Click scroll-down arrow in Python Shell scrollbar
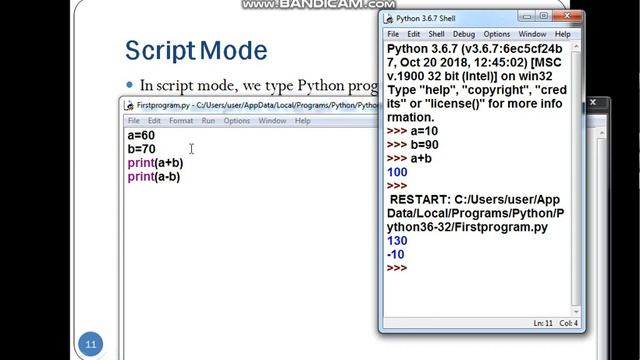 (x=576, y=312)
